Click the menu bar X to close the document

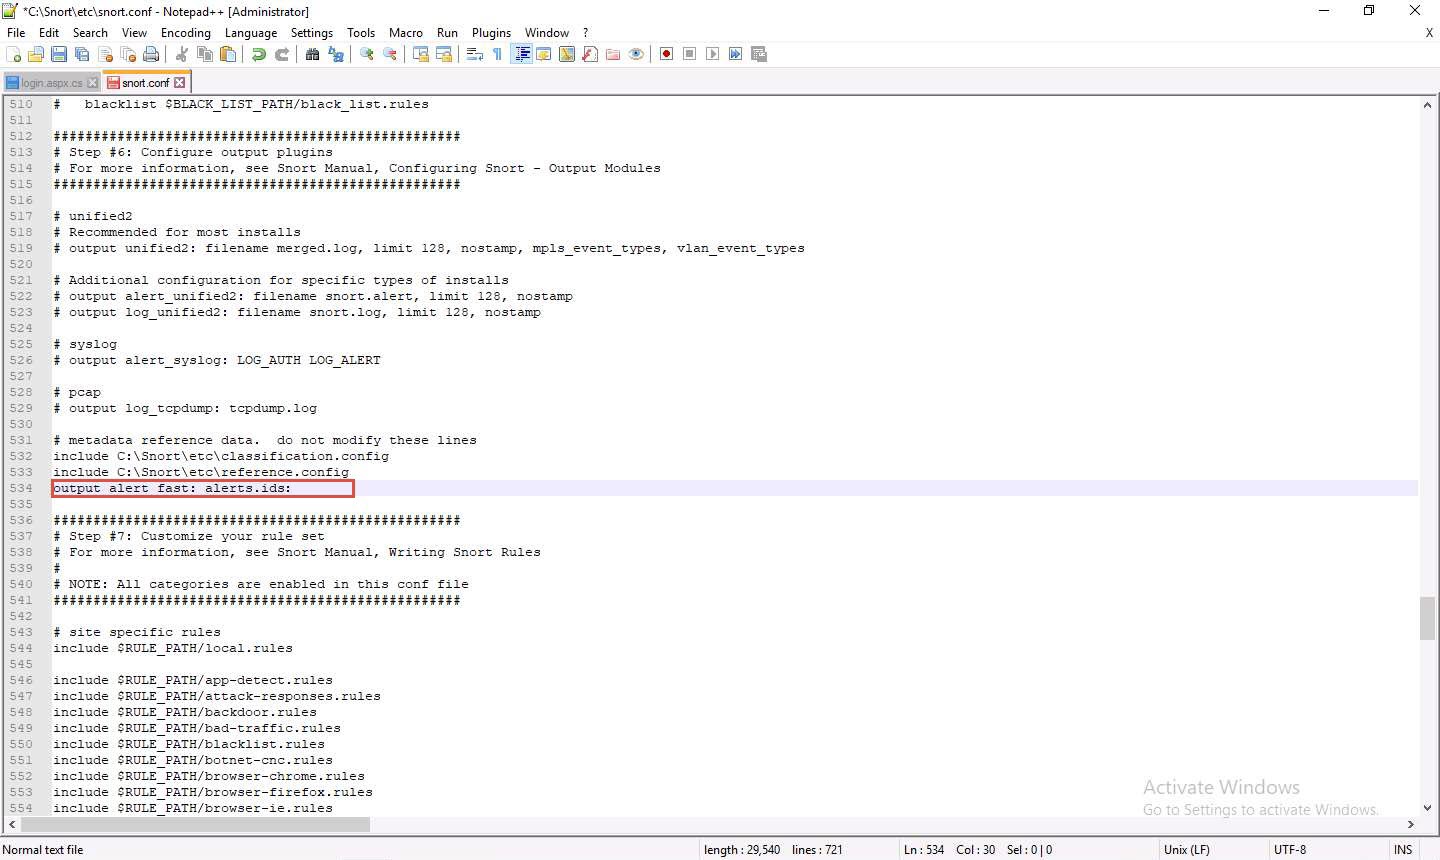click(x=1429, y=33)
